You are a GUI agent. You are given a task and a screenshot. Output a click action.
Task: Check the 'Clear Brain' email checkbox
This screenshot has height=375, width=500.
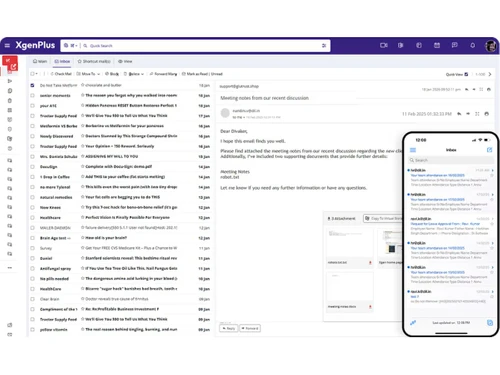32,299
